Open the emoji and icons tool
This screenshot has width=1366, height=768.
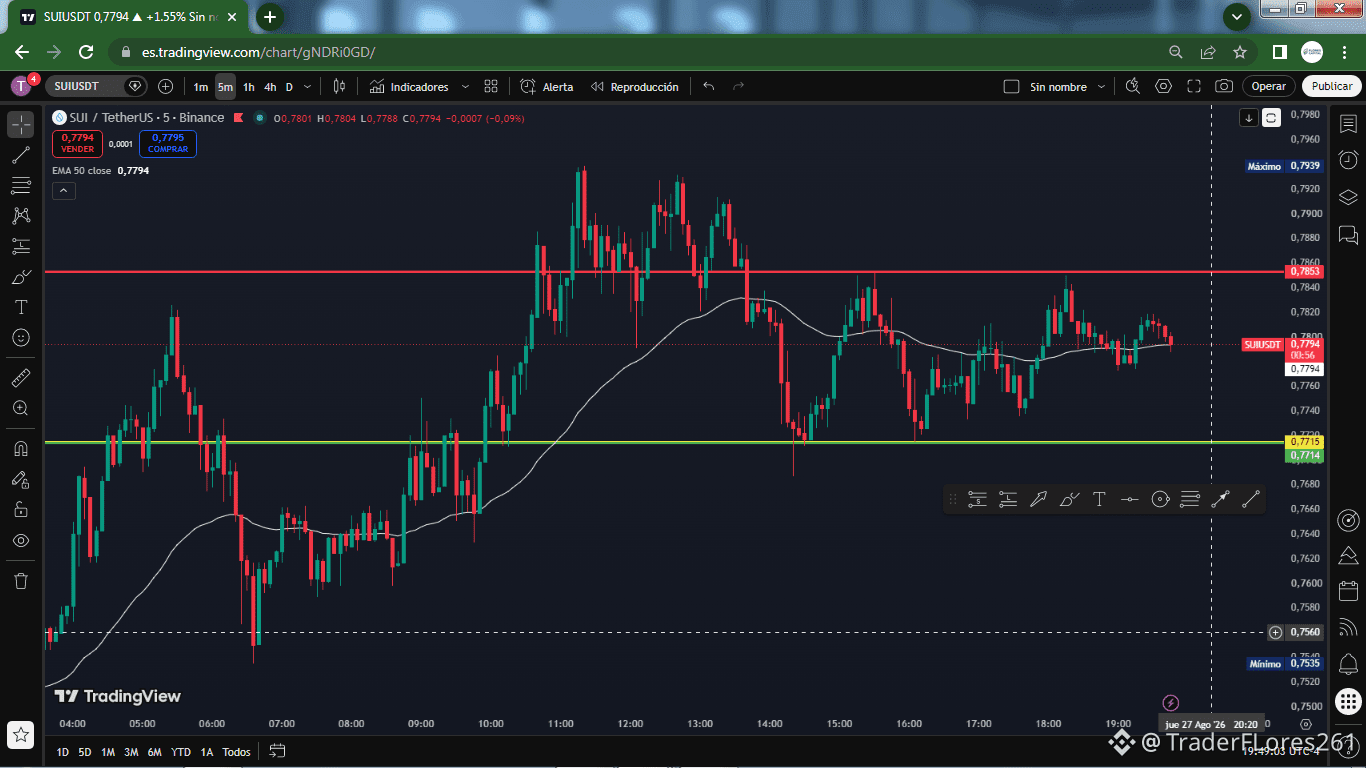coord(21,338)
